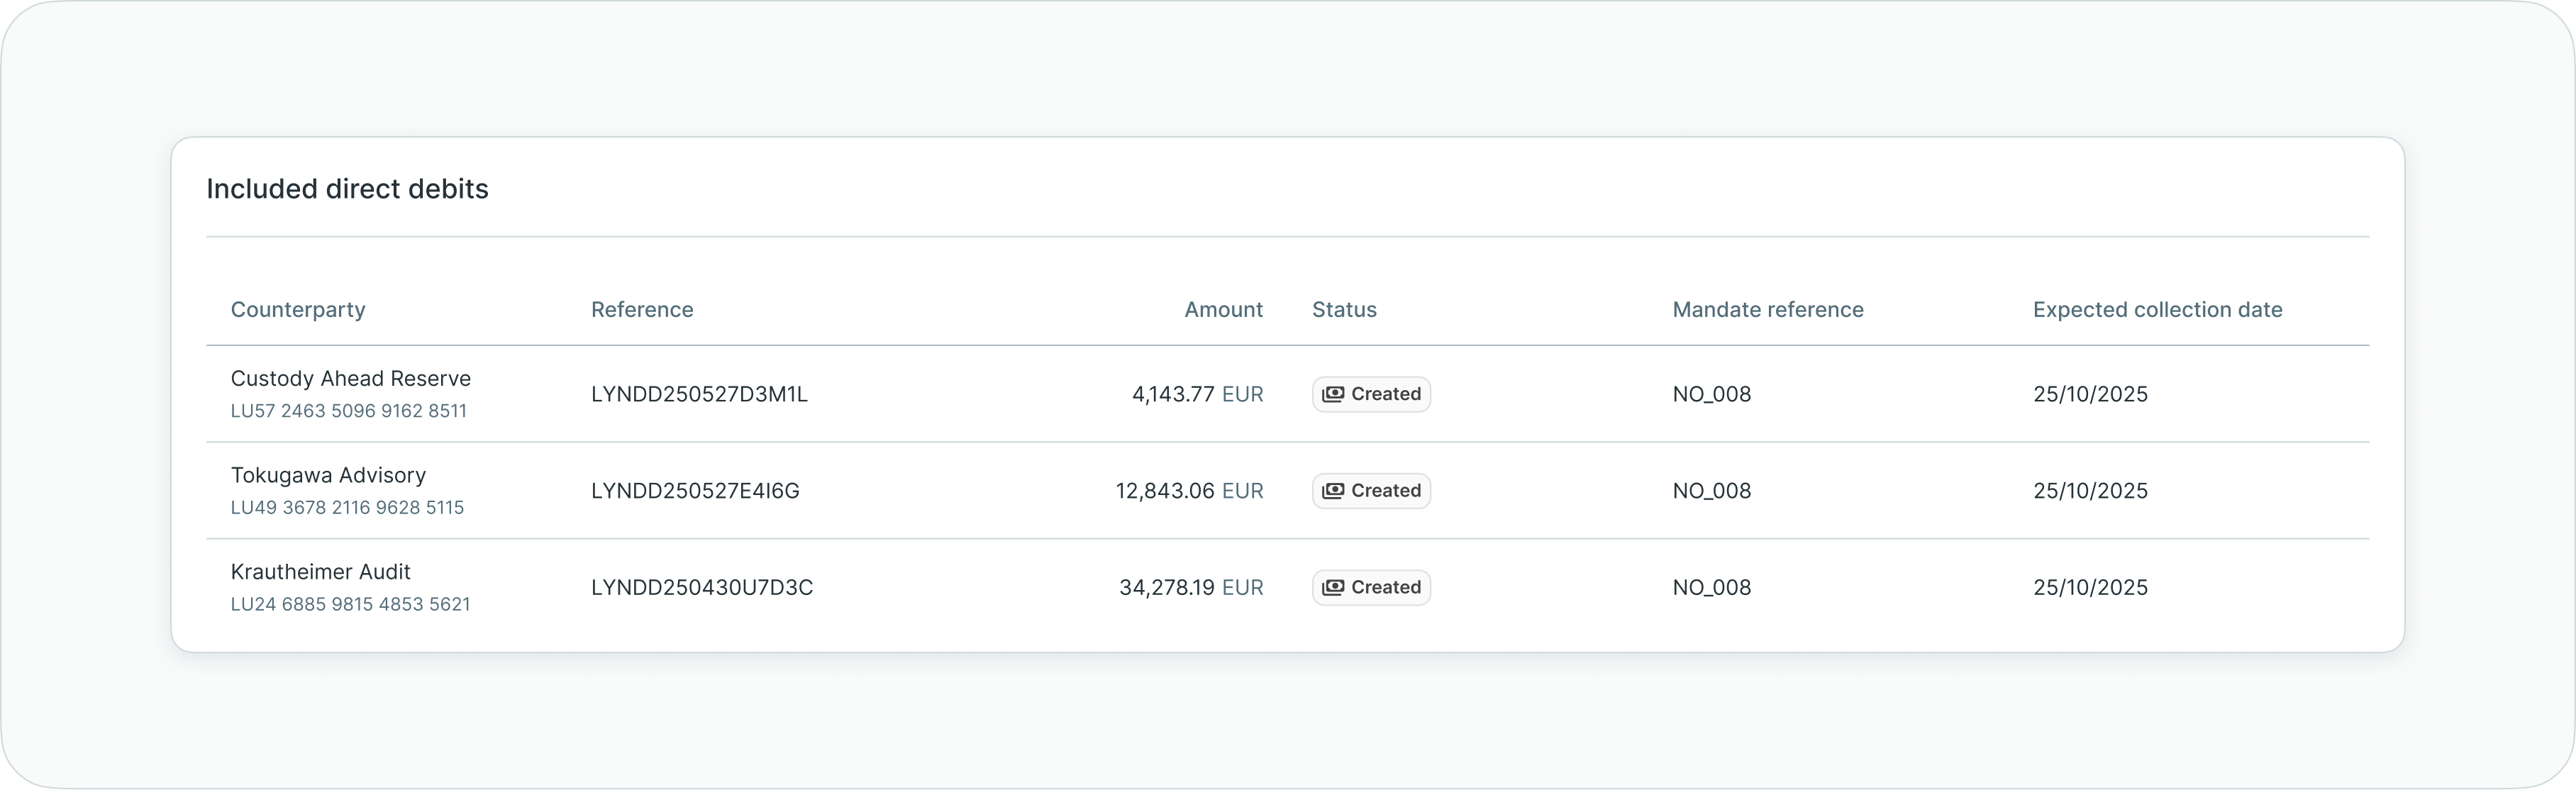Click banknote icon in Custody Ahead Reserve status
The image size is (2576, 790).
click(1332, 394)
